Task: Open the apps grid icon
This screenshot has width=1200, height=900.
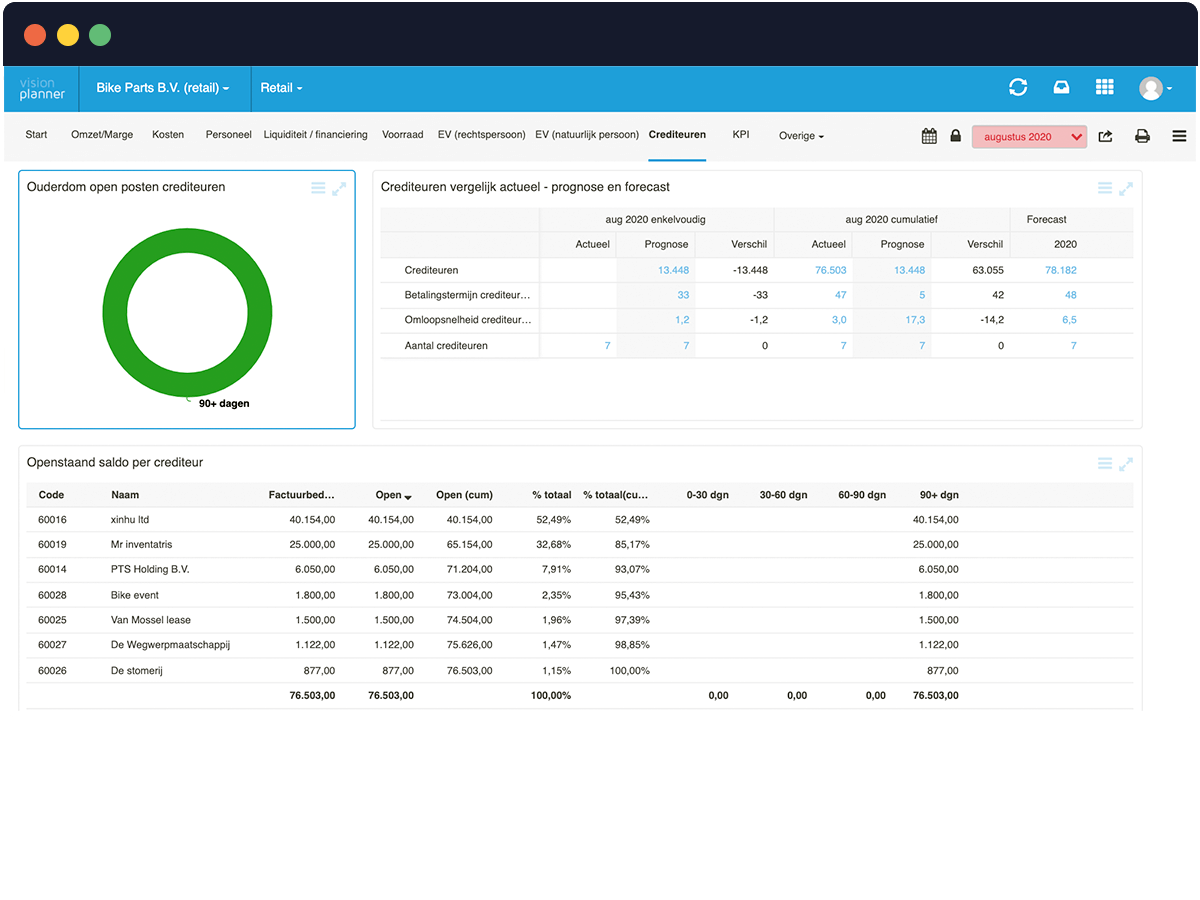Action: [1104, 88]
